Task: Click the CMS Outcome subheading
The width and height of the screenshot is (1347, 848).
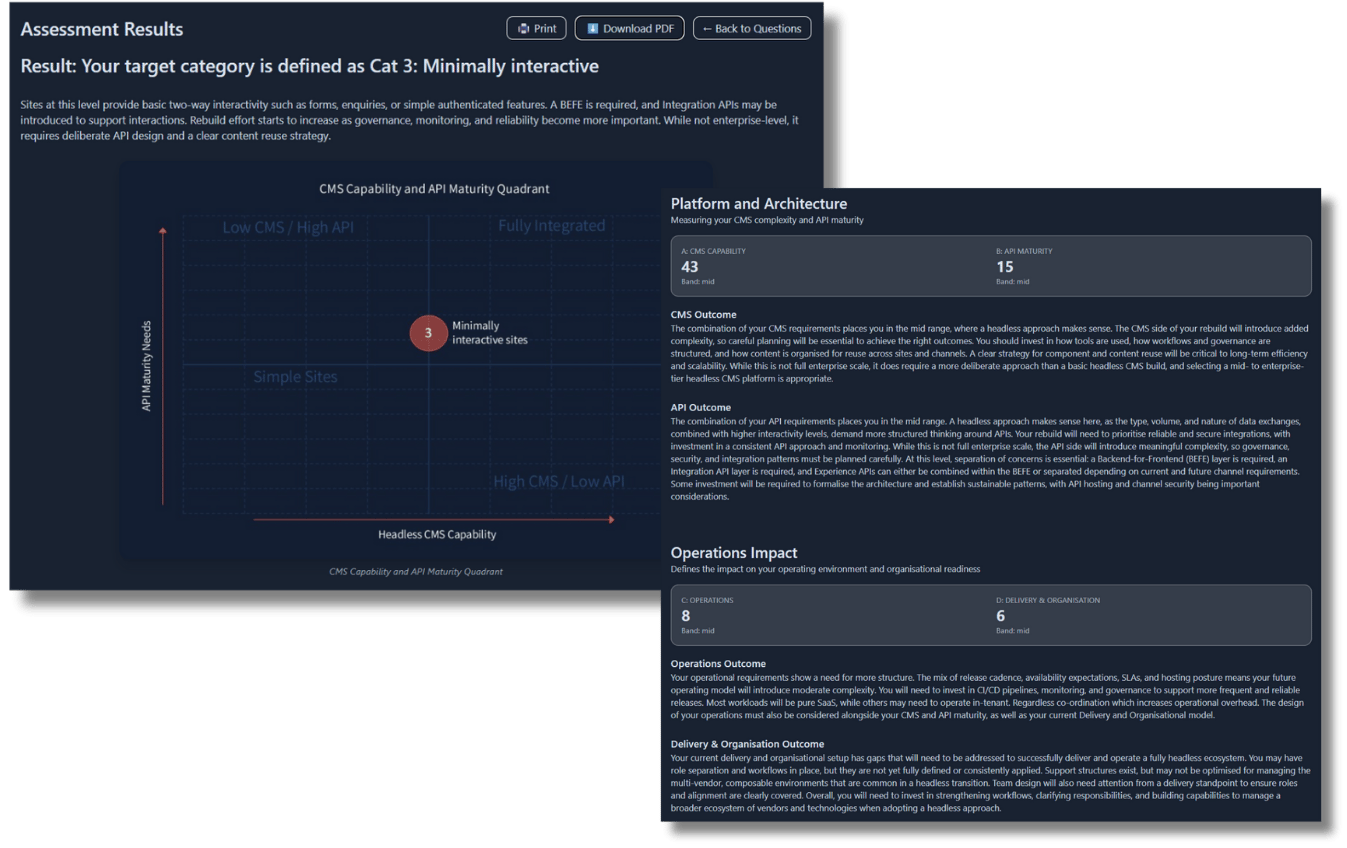Action: coord(703,315)
